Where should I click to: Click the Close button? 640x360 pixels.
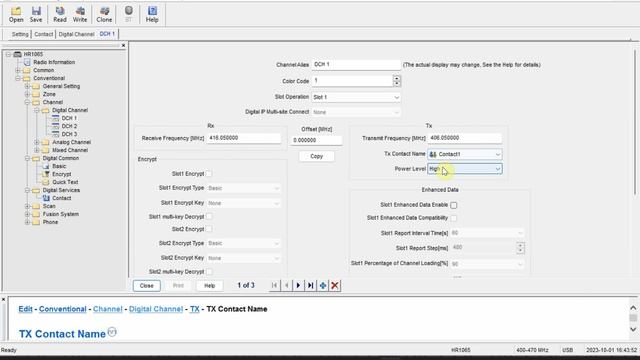click(147, 286)
